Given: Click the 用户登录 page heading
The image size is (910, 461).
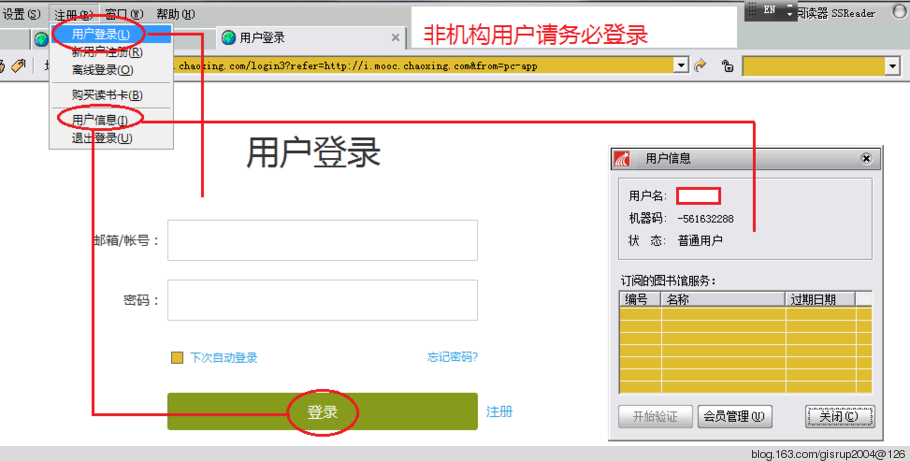Looking at the screenshot, I should tap(313, 153).
